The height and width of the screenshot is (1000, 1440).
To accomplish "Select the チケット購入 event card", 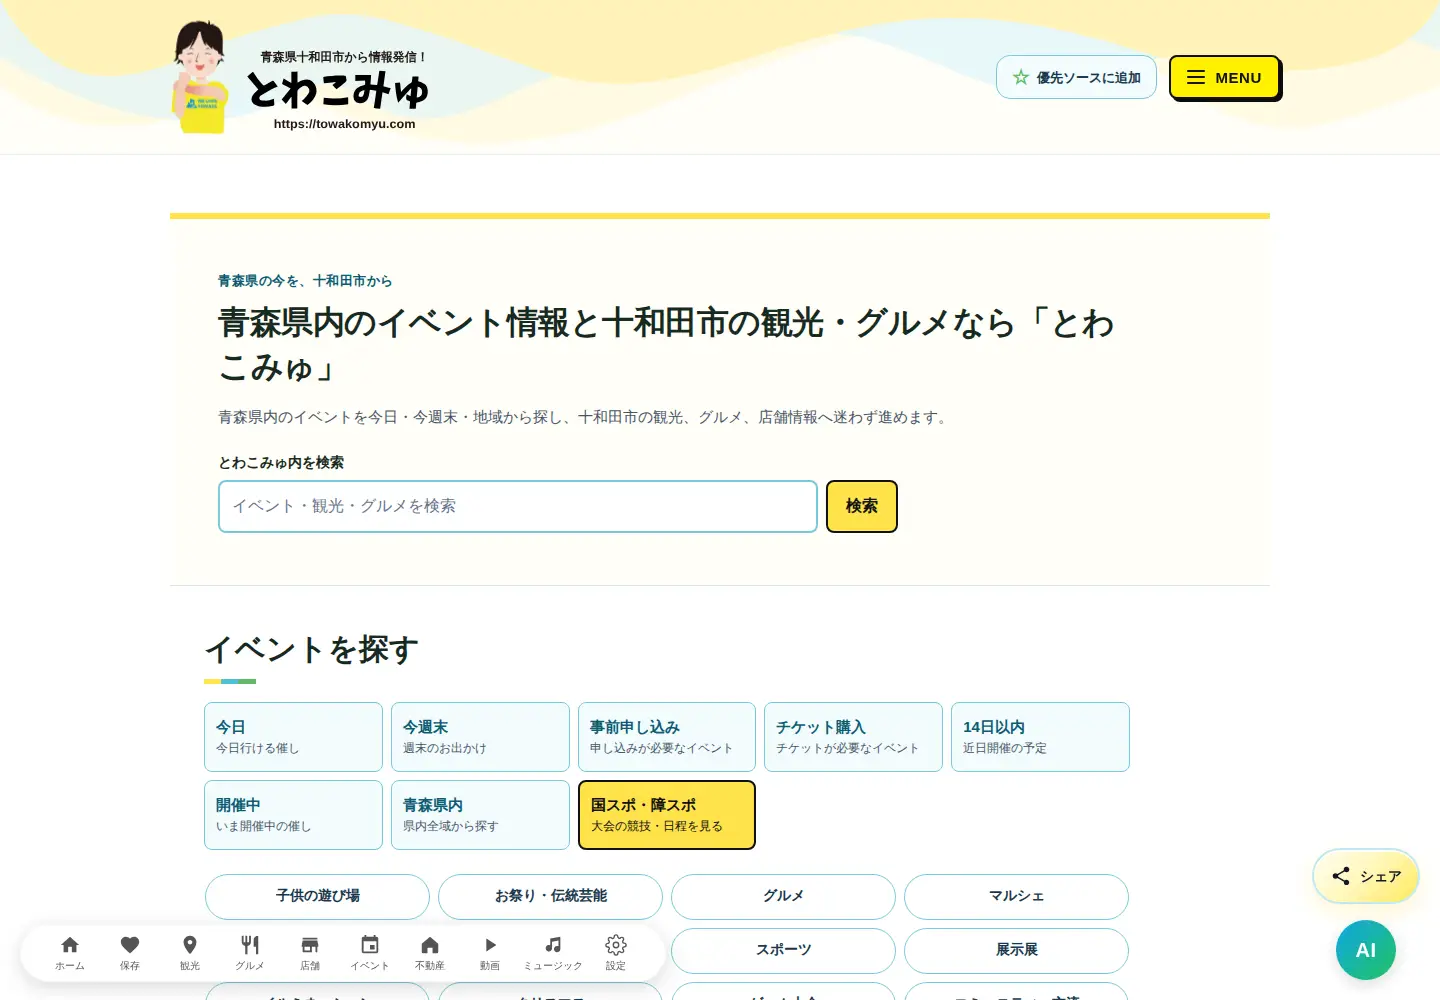I will [853, 737].
